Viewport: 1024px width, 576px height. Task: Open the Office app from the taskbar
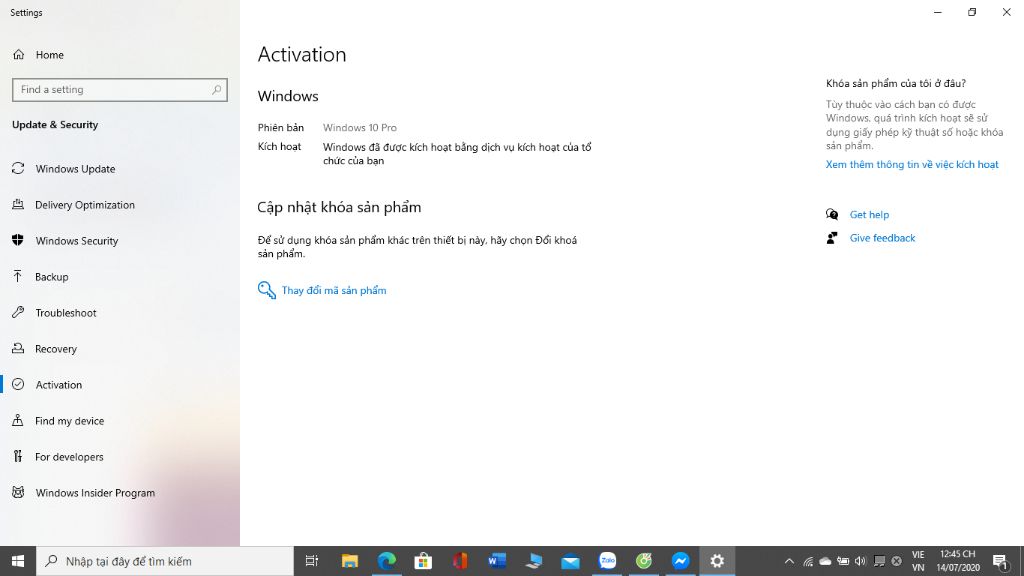click(460, 561)
